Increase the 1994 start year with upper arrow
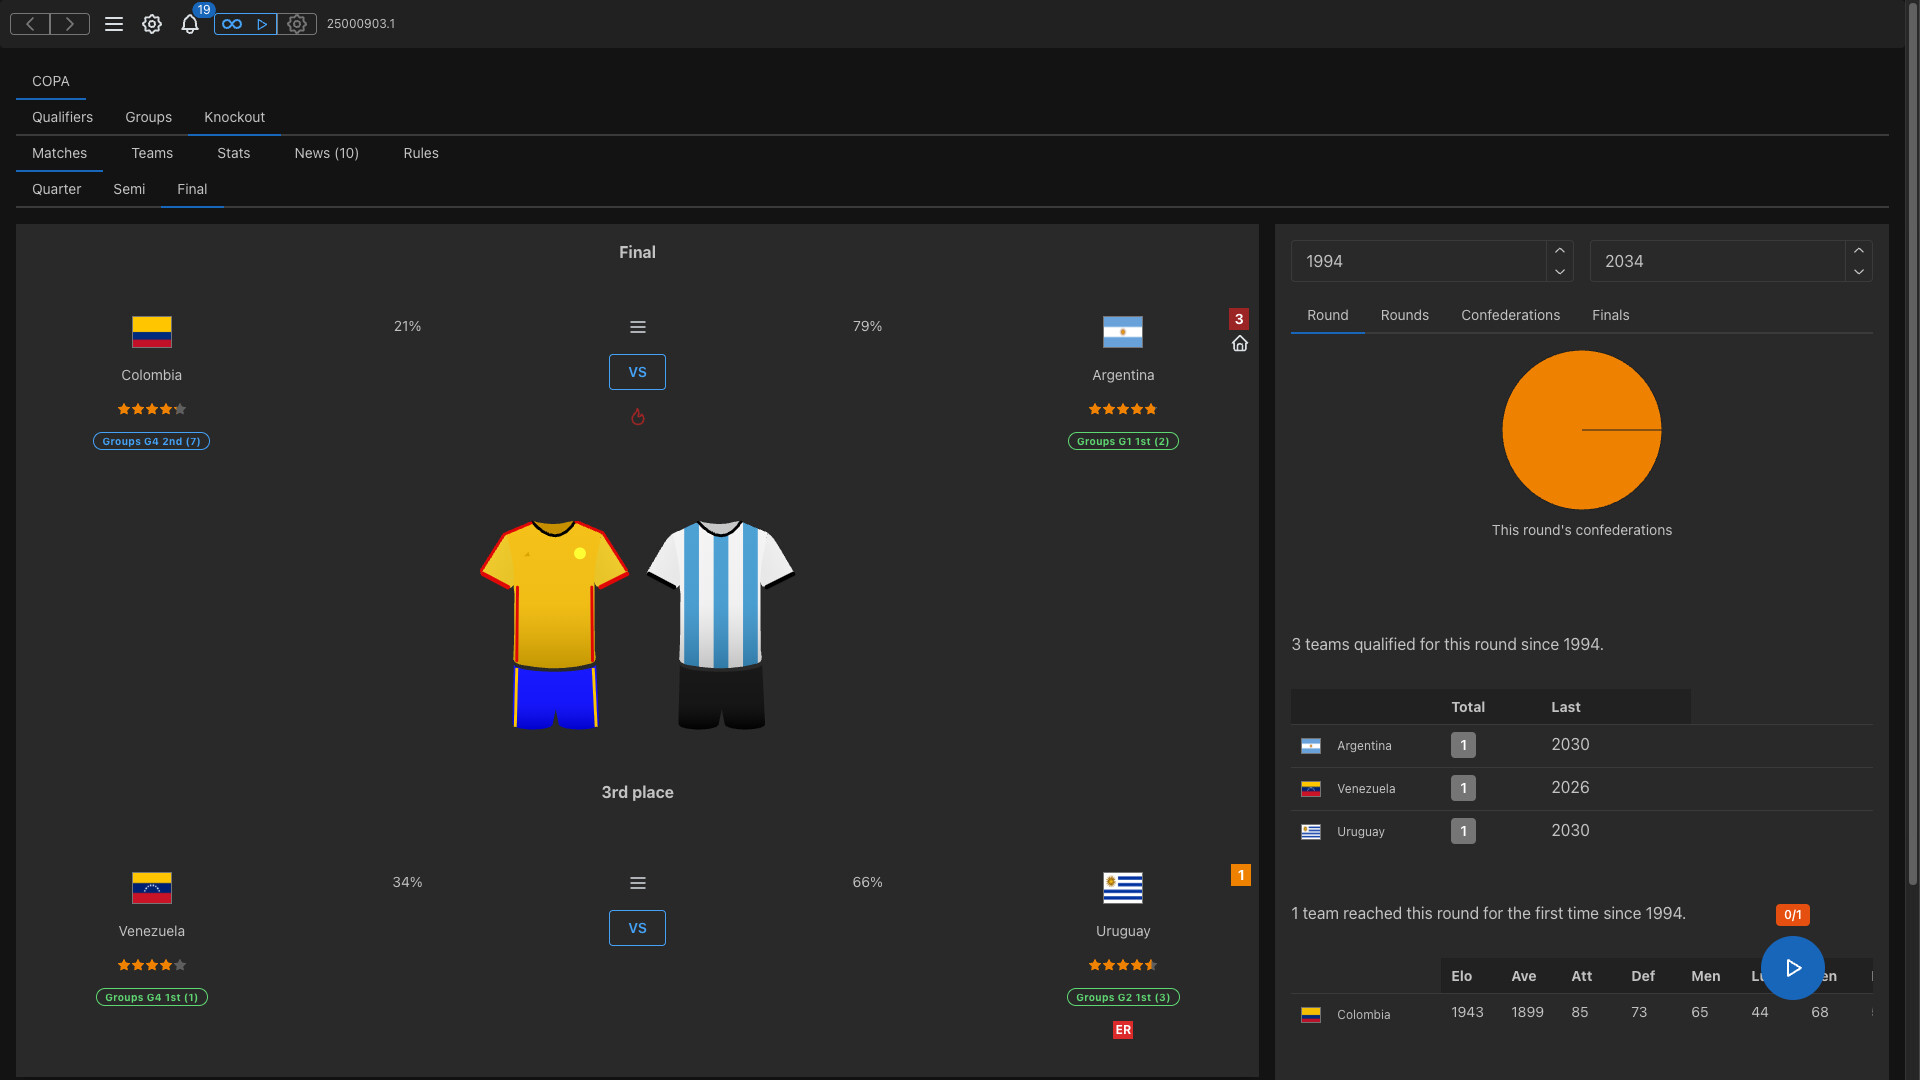Viewport: 1920px width, 1080px height. pos(1559,250)
